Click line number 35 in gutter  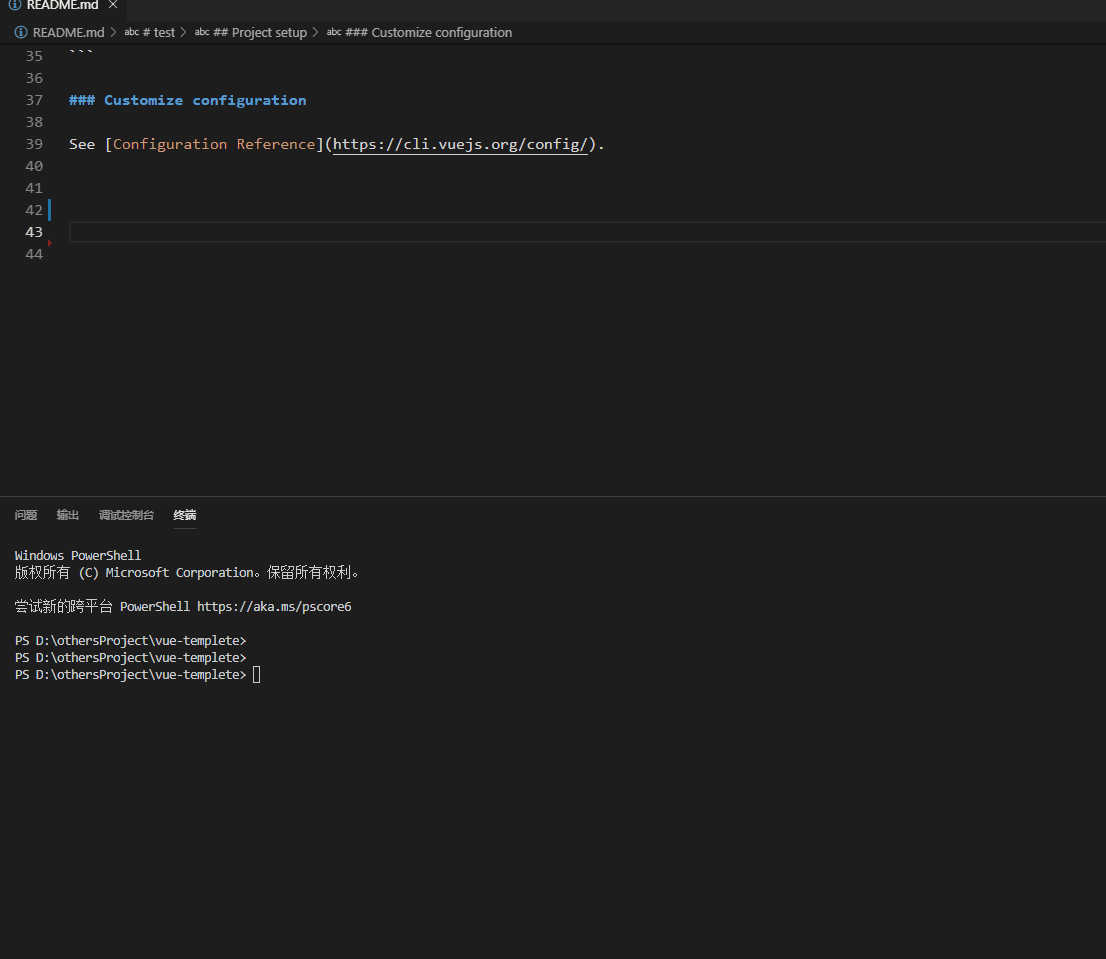tap(34, 56)
